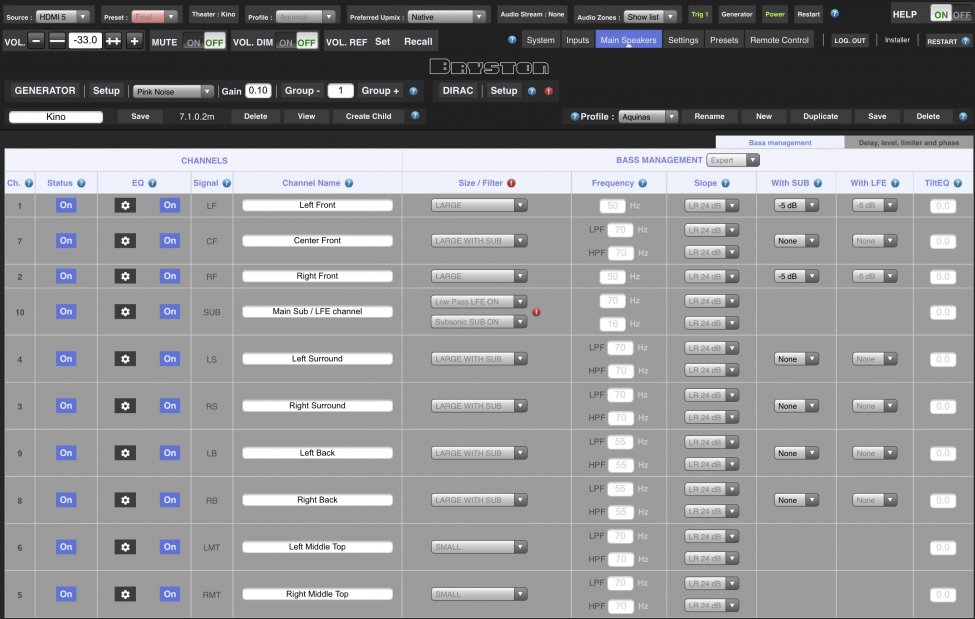
Task: Open Low Pass LFE ON dropdown
Action: pos(479,302)
